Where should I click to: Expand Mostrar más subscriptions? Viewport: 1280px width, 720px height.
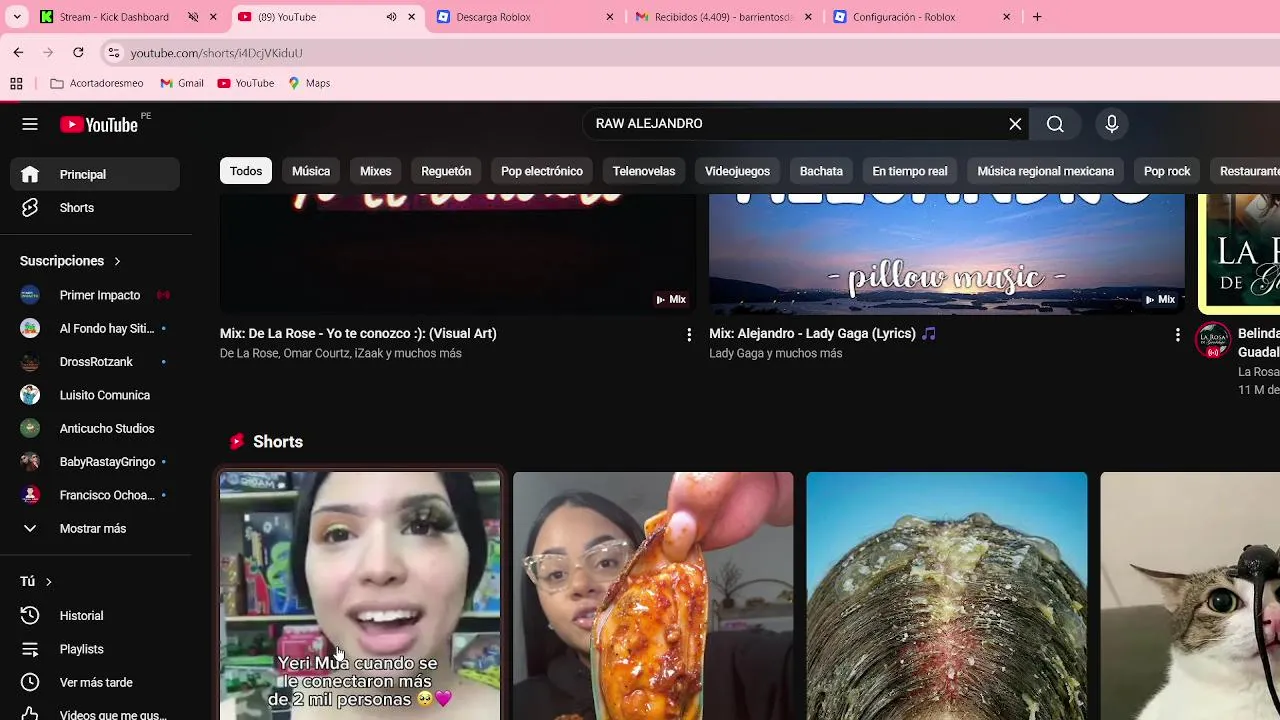pyautogui.click(x=95, y=529)
